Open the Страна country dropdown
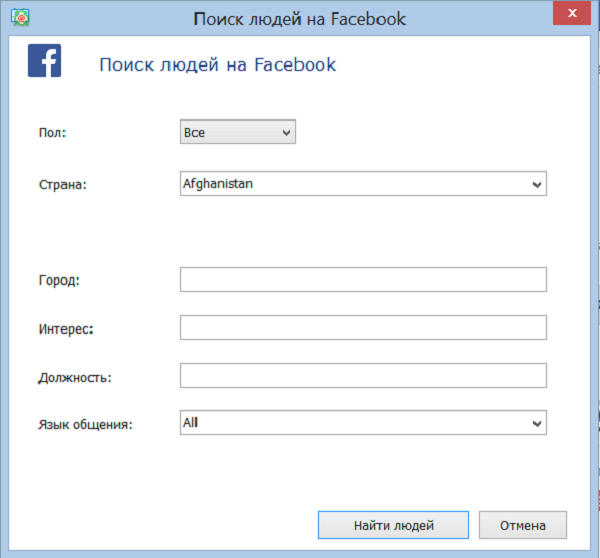Viewport: 600px width, 558px height. point(363,184)
